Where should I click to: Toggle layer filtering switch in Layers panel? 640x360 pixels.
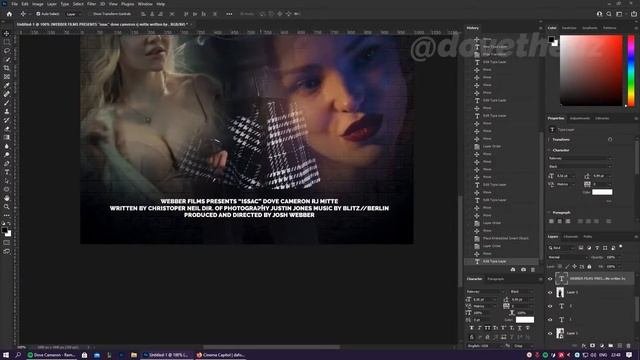[x=621, y=247]
